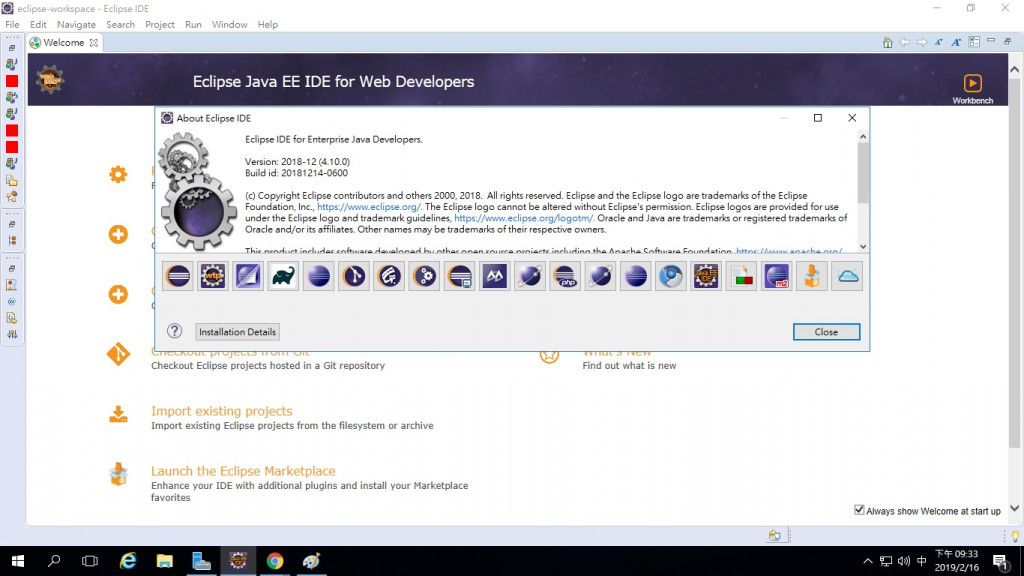
Task: Select the Welcome tab
Action: tap(63, 42)
